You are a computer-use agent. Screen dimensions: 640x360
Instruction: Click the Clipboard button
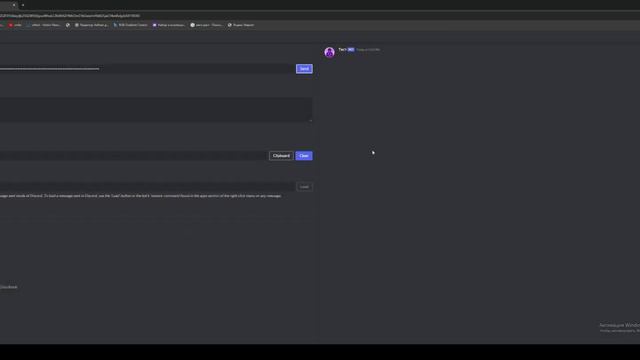[281, 156]
